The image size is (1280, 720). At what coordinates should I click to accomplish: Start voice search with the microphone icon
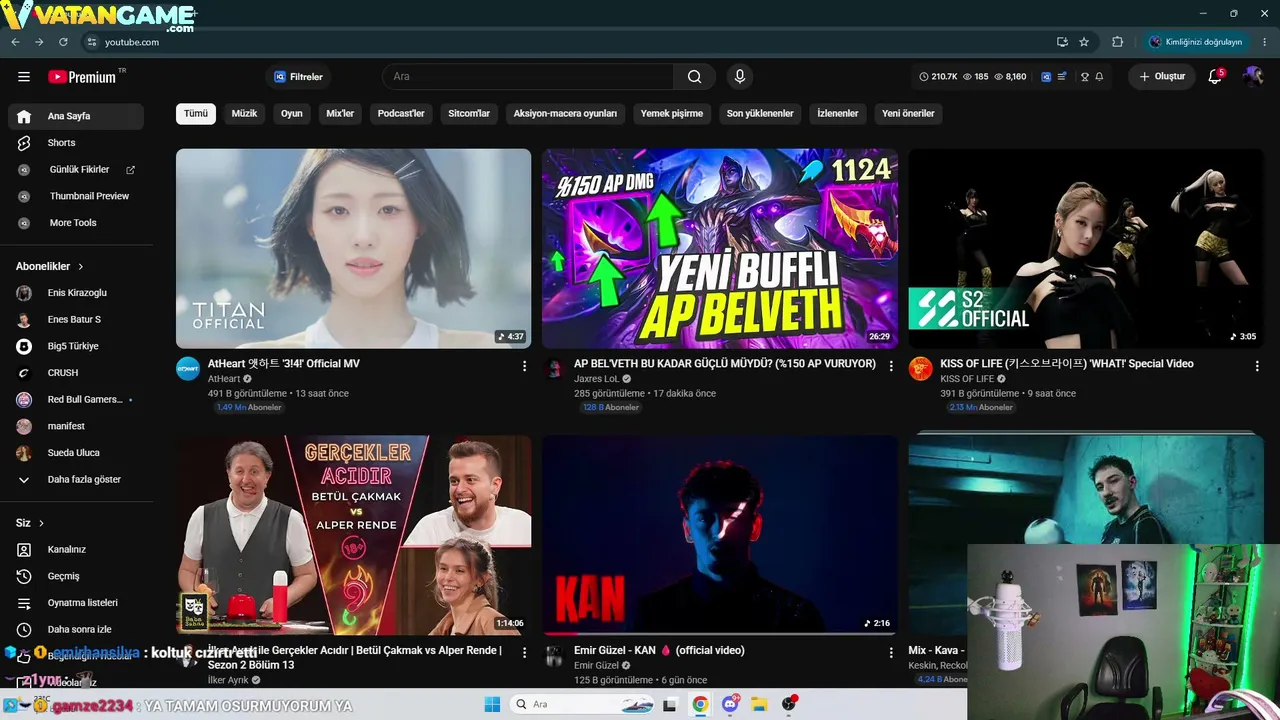pyautogui.click(x=740, y=77)
